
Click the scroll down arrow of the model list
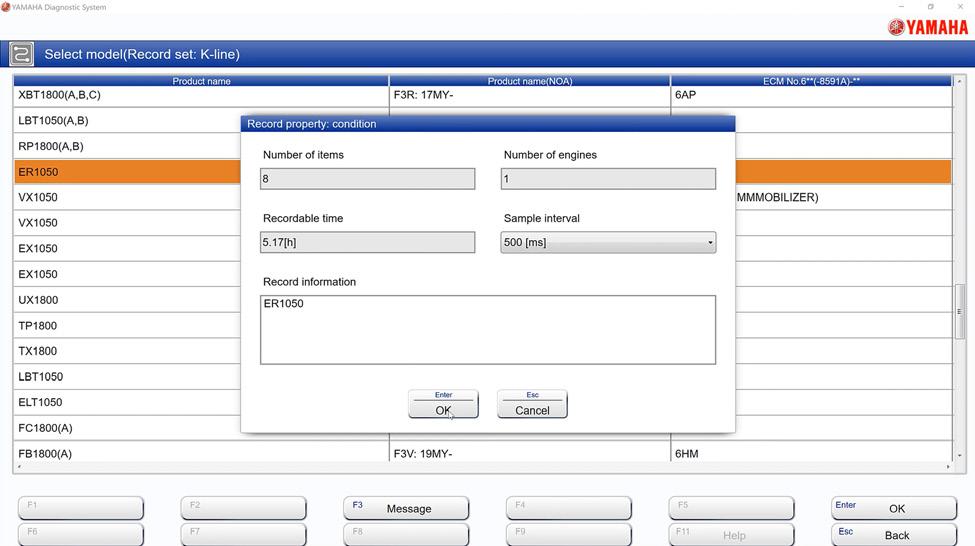(959, 456)
